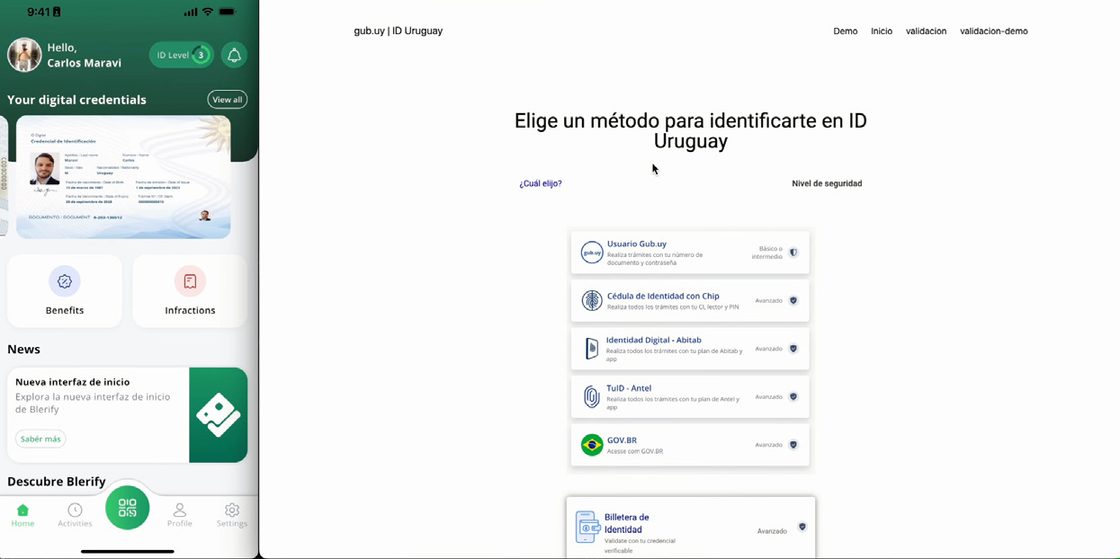Open the Demo menu item

845,31
